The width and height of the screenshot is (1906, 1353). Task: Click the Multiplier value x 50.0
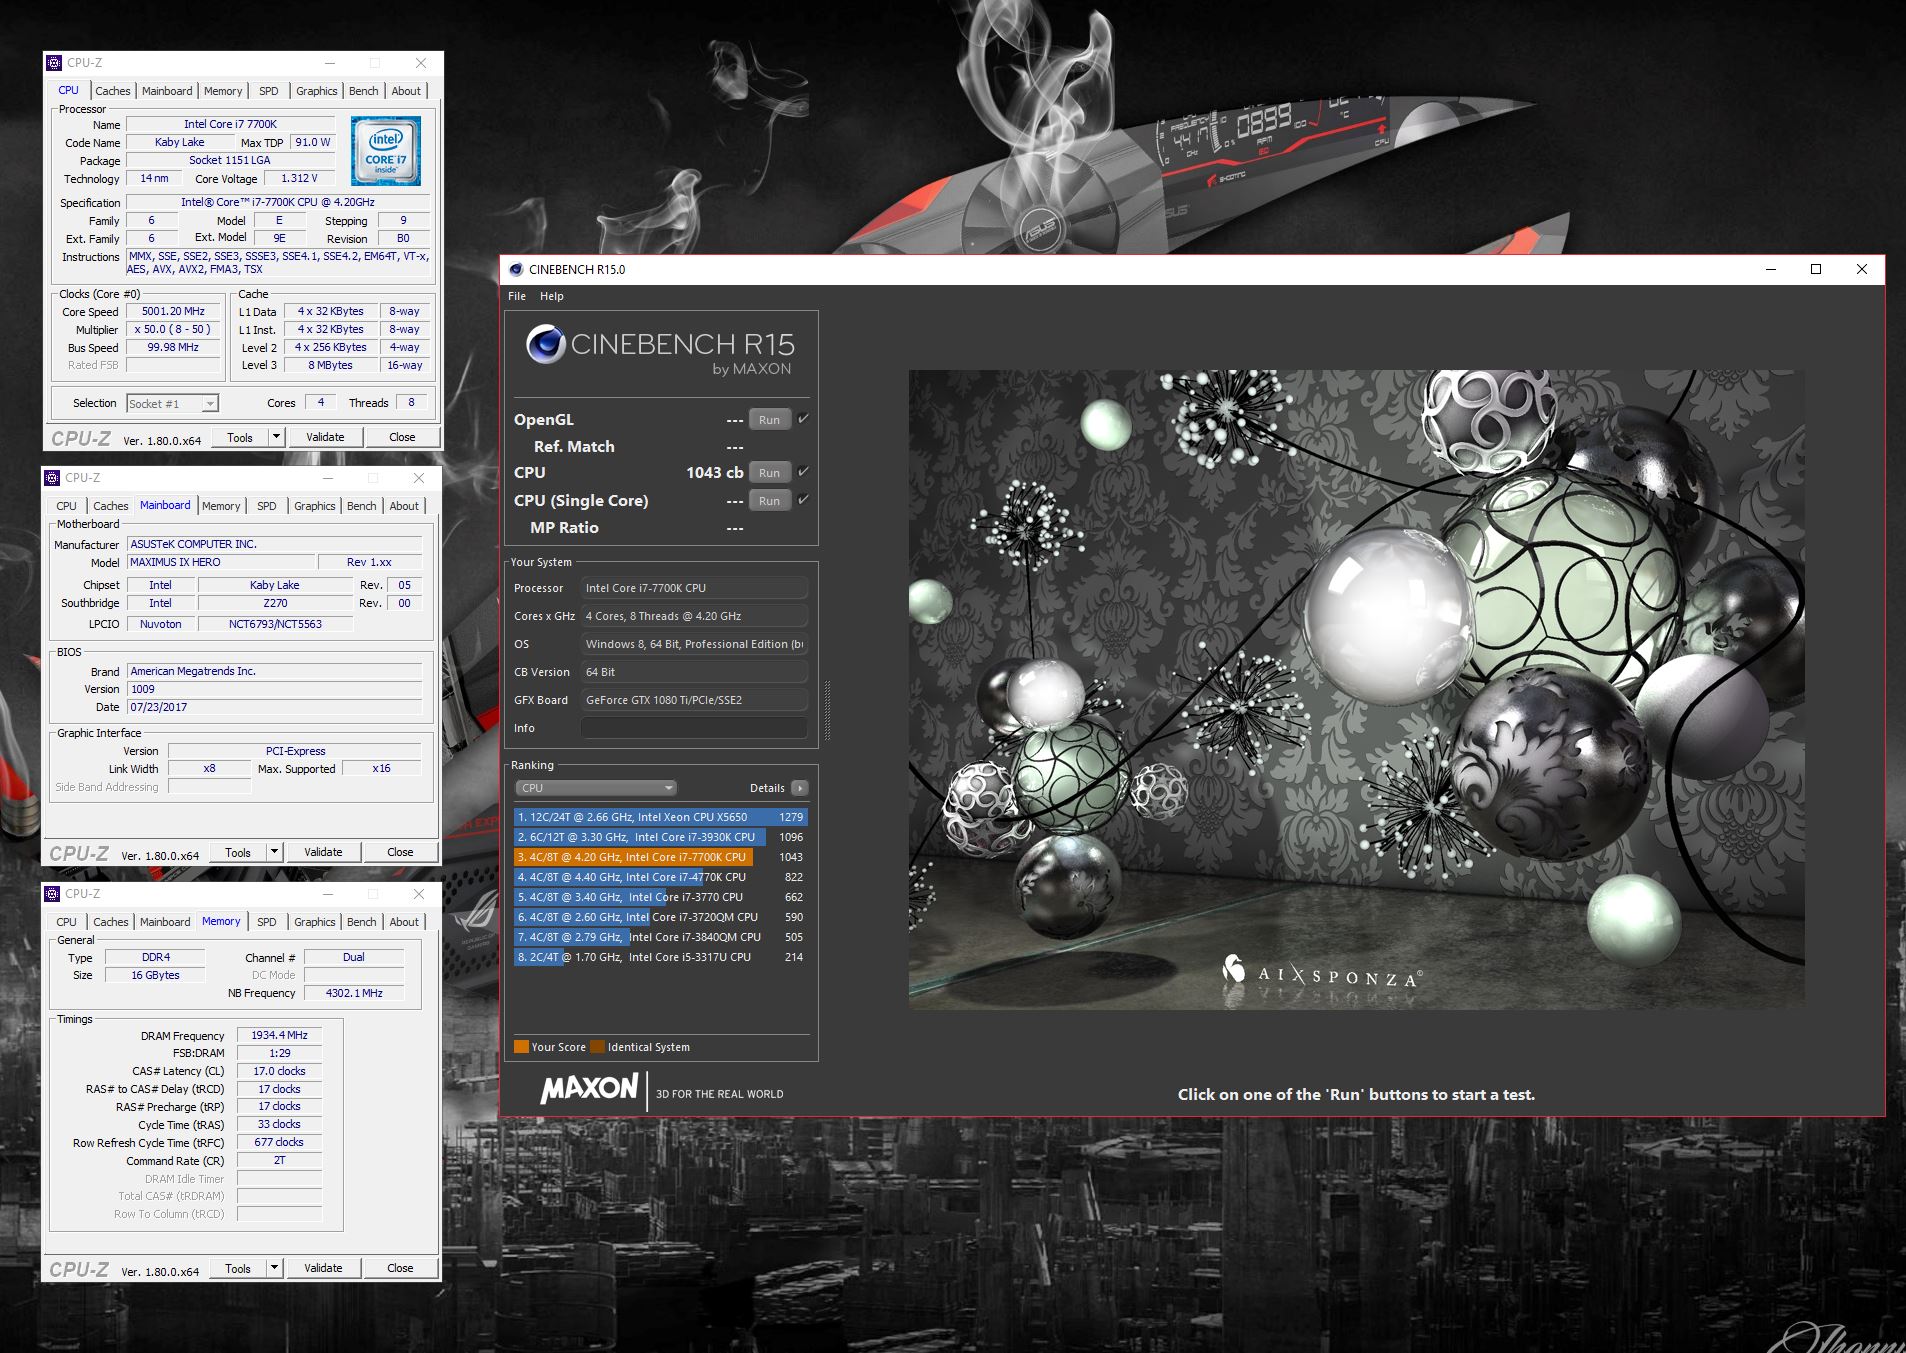point(173,329)
